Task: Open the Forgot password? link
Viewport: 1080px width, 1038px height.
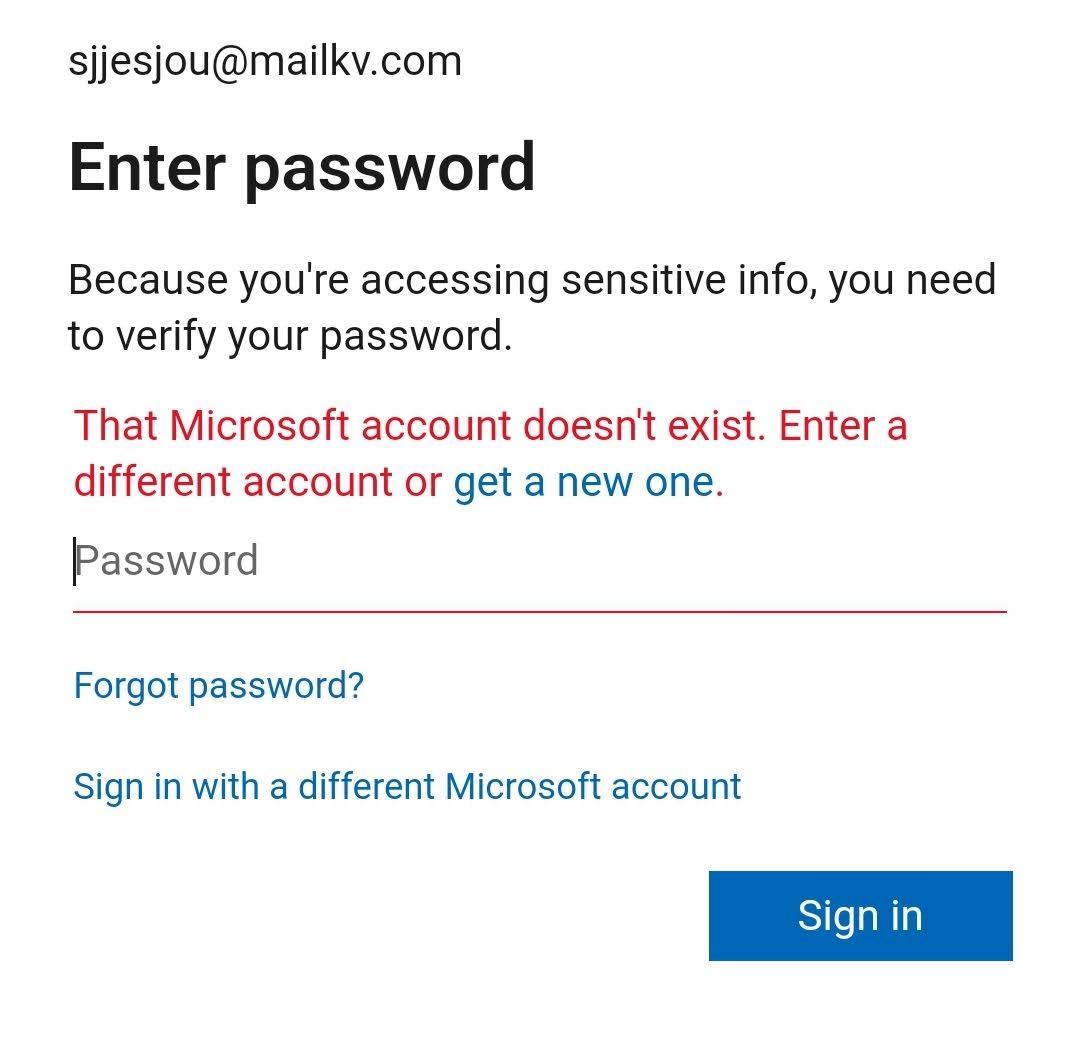Action: [218, 686]
